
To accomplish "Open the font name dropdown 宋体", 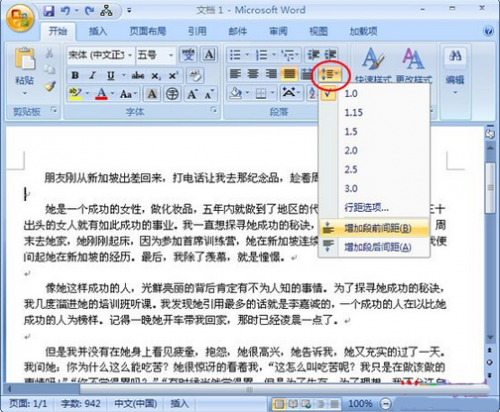I will click(130, 55).
